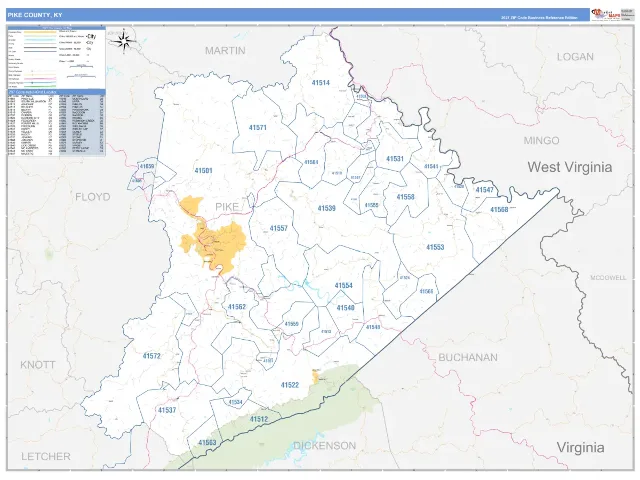Screen dimensions: 640x480
Task: Select ZIP code label 41522
Action: (x=290, y=385)
